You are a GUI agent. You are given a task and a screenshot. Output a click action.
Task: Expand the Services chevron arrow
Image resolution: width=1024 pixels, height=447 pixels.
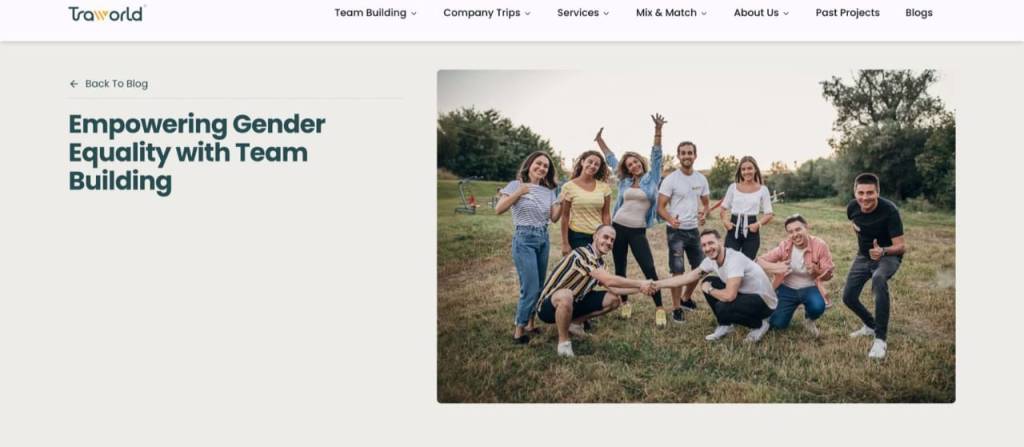pos(606,13)
